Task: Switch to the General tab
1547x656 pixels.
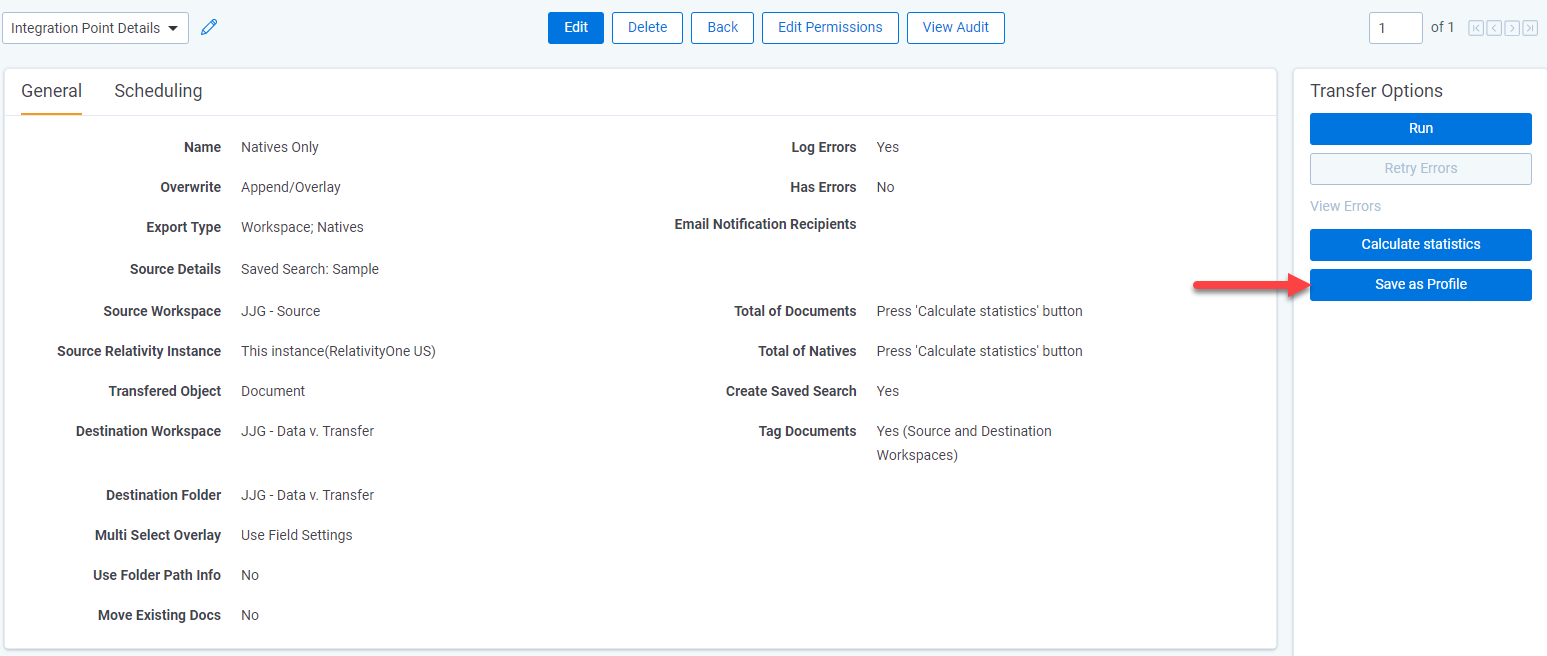Action: [x=51, y=91]
